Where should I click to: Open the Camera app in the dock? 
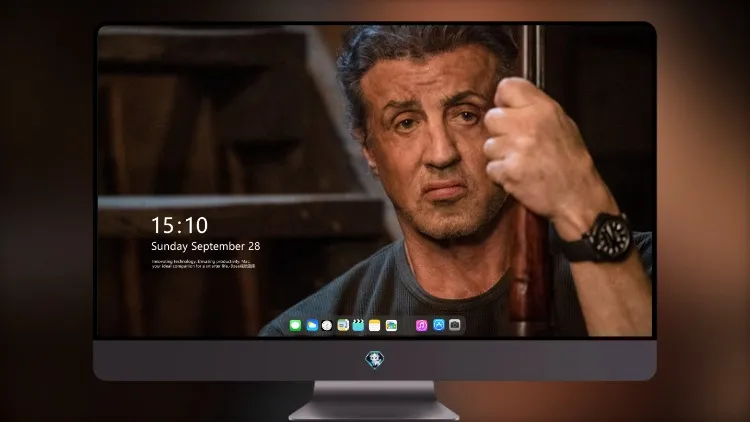(x=455, y=325)
